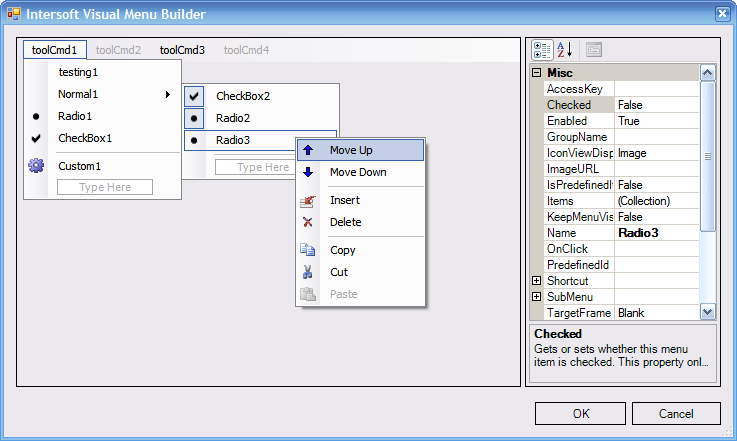This screenshot has height=441, width=737.
Task: Select the AccessKey property row
Action: tap(622, 89)
